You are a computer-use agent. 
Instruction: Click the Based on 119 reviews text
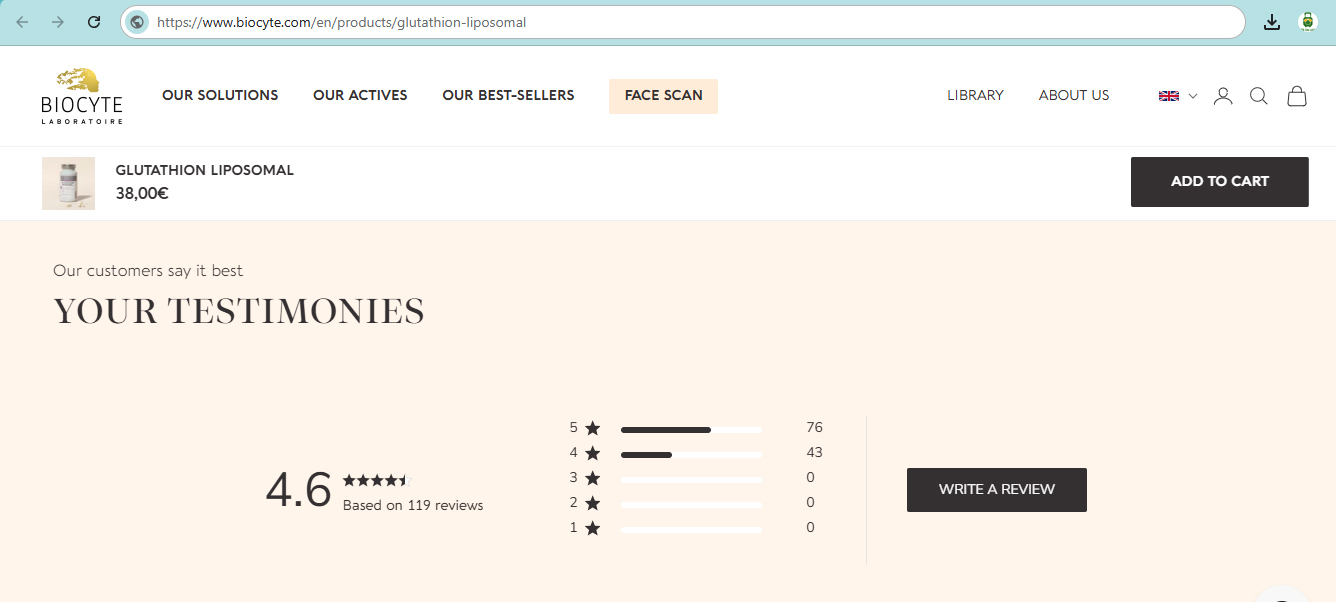[x=413, y=506]
